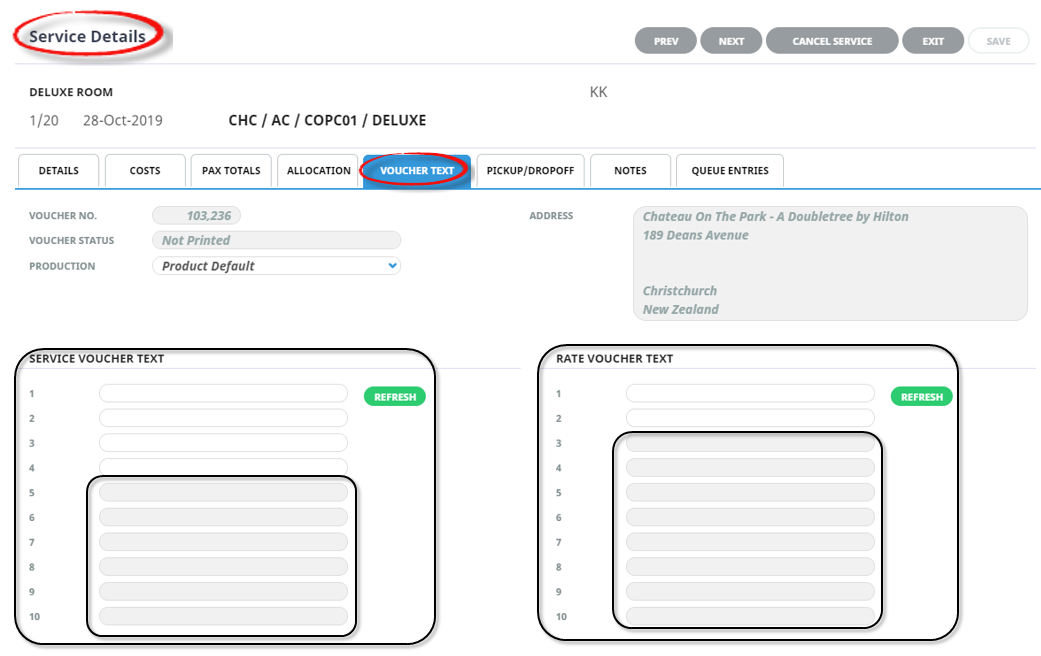Go to the ALLOCATION tab
The height and width of the screenshot is (656, 1041).
[318, 171]
